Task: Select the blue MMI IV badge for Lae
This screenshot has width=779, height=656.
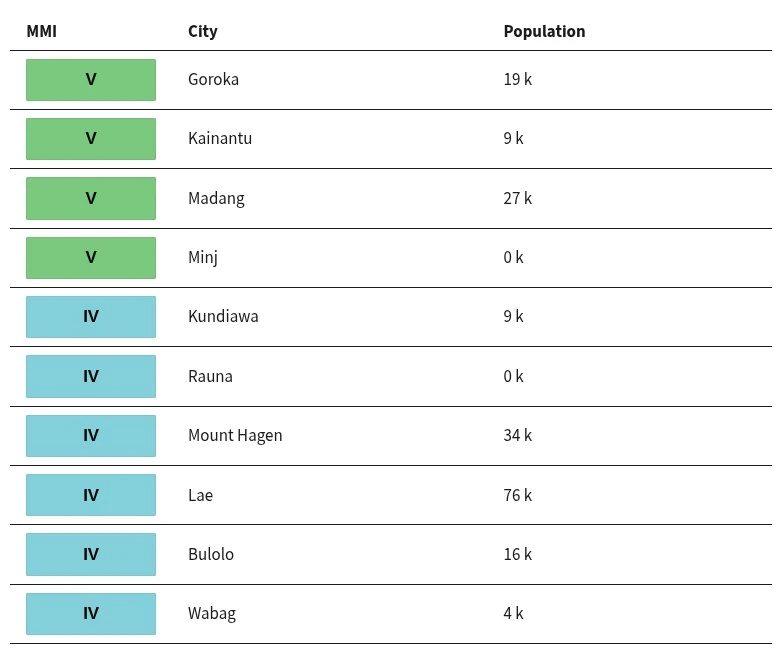Action: click(x=91, y=495)
